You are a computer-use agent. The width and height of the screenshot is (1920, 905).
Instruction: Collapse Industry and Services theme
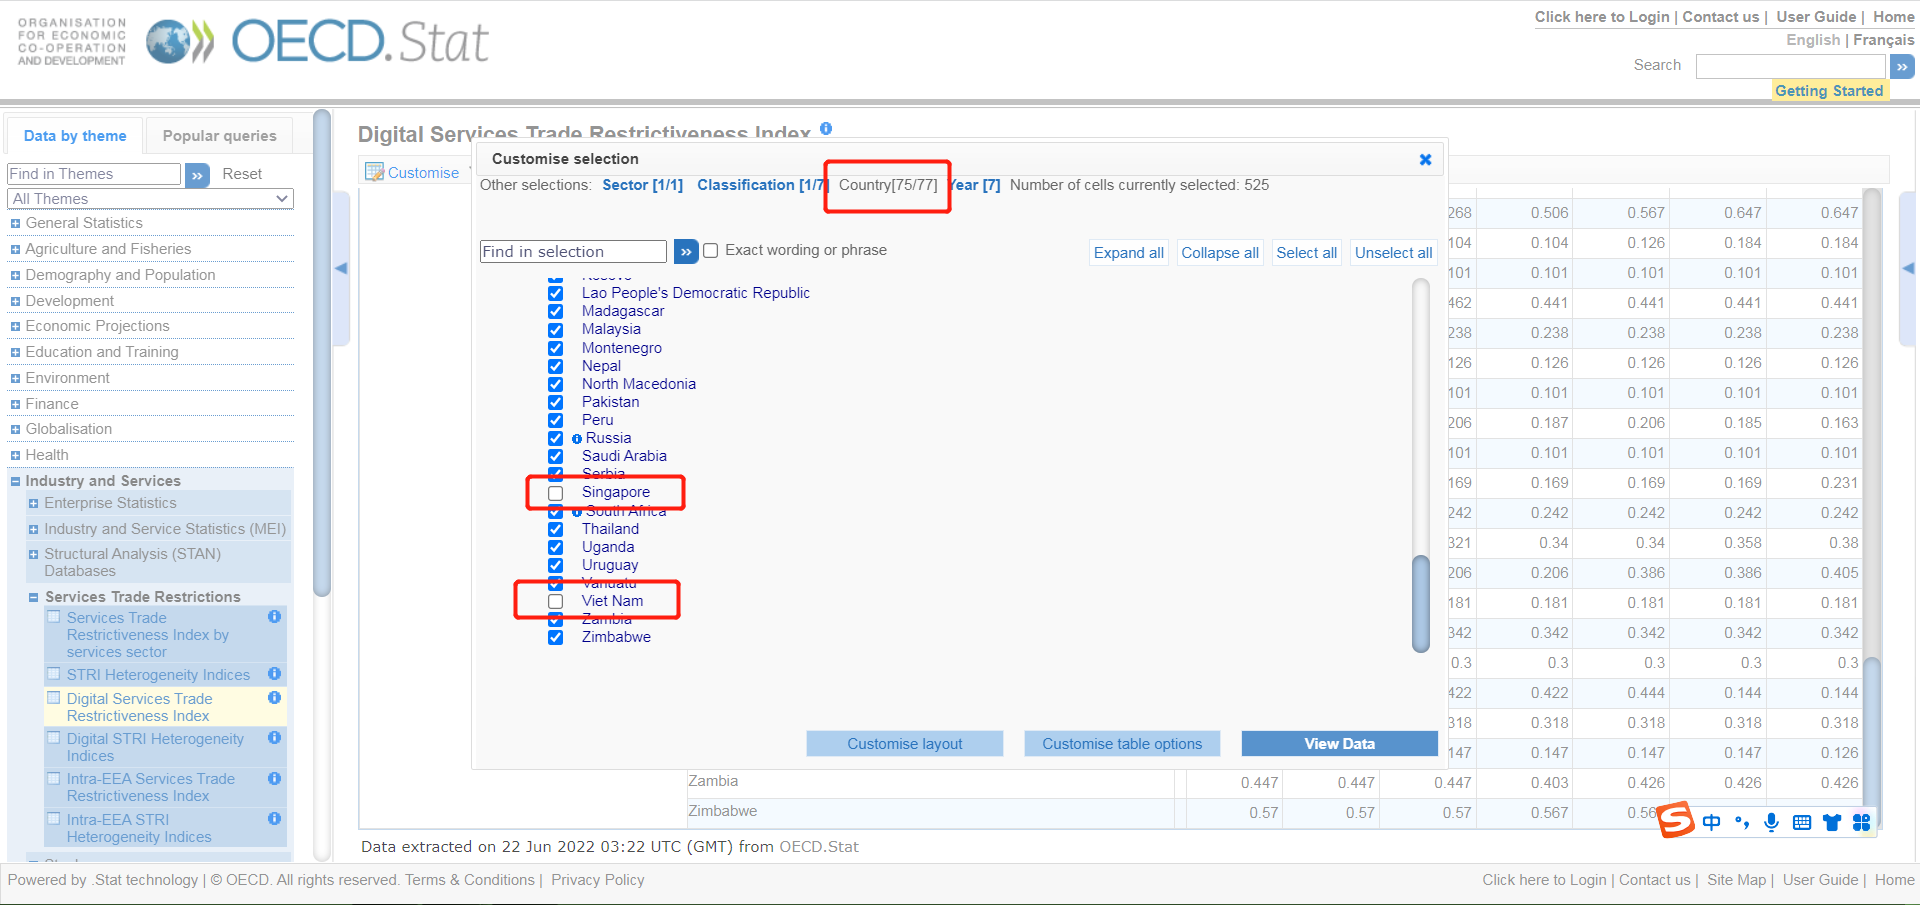15,482
